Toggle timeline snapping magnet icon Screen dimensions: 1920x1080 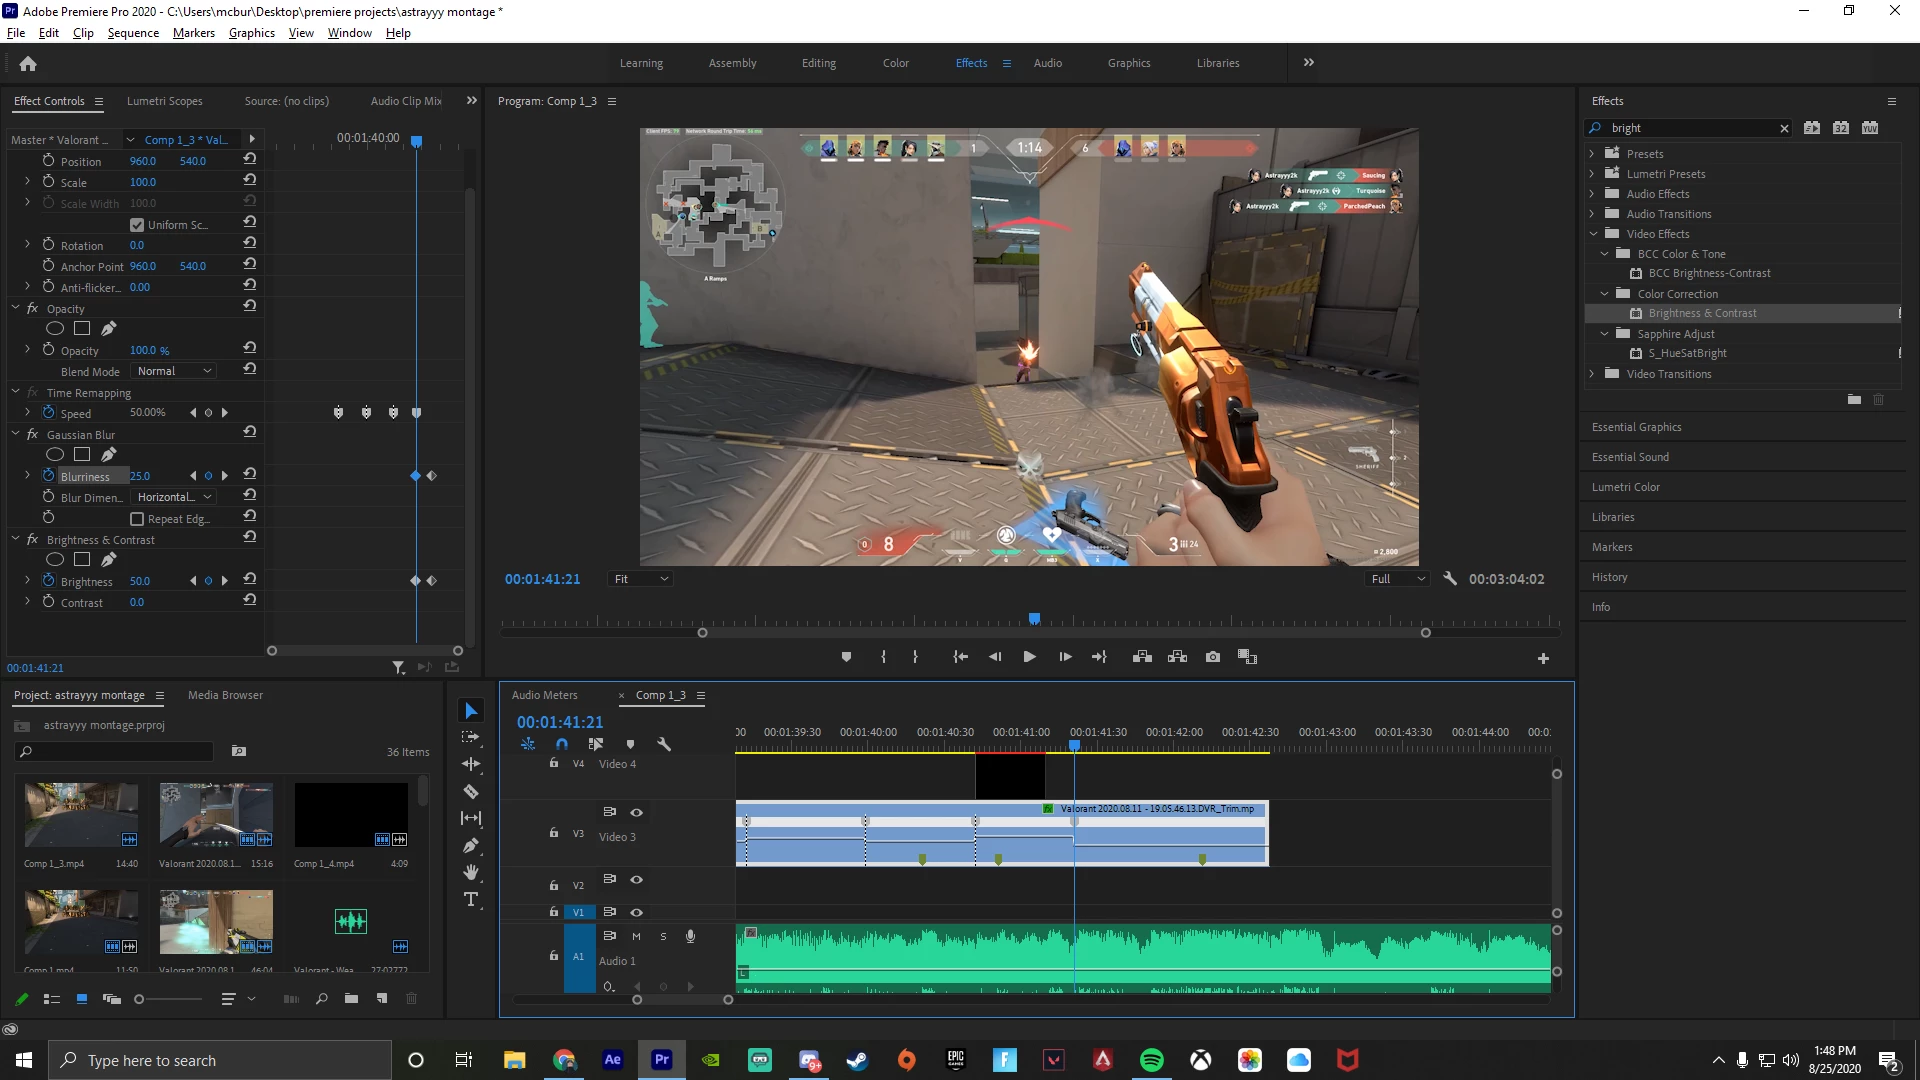[562, 744]
